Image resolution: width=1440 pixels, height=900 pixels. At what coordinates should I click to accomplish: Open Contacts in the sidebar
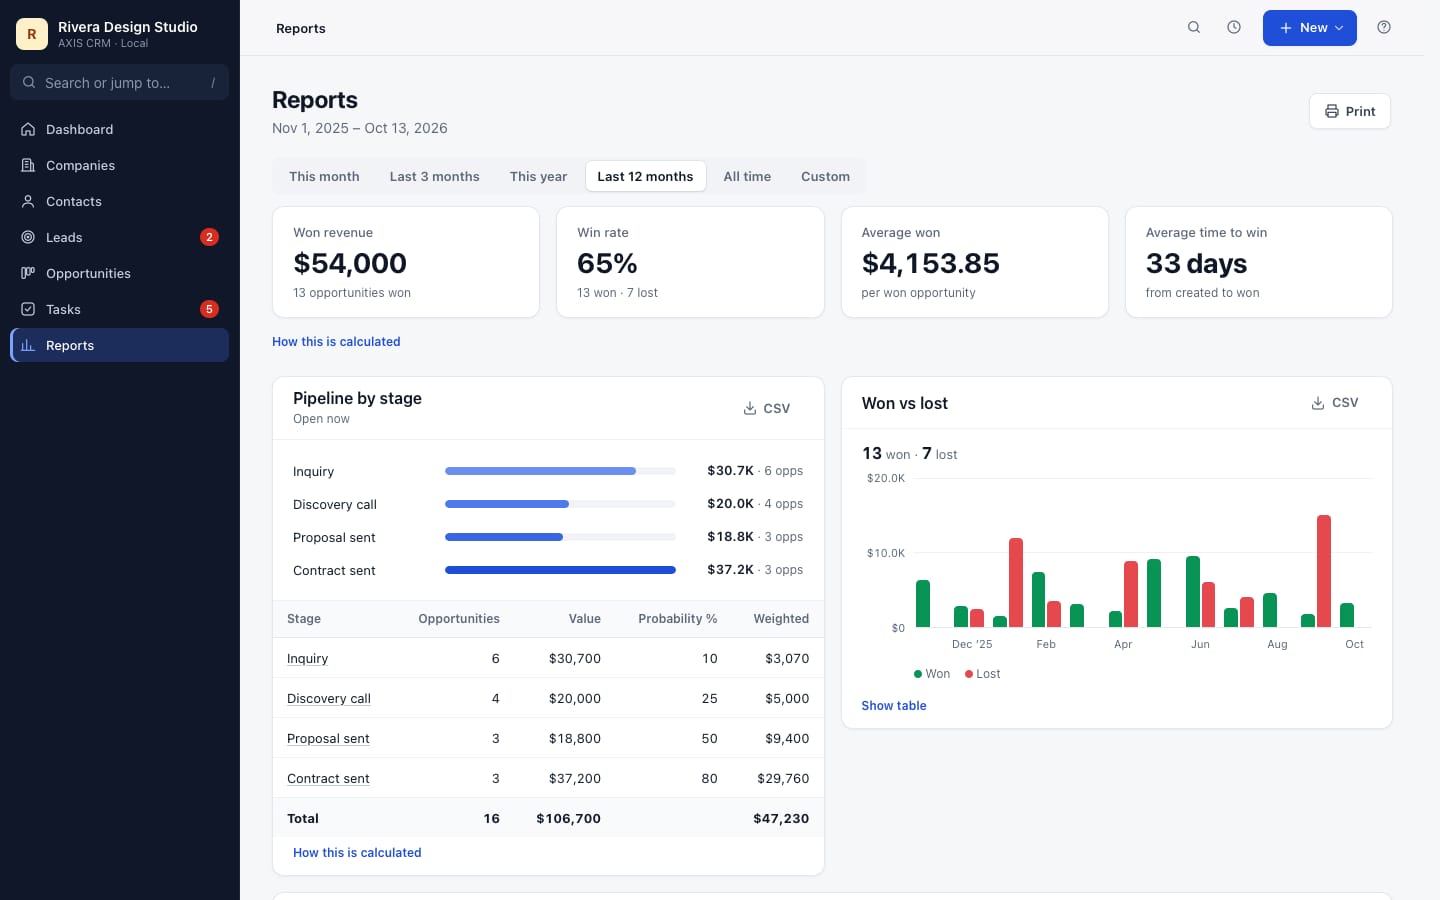tap(119, 201)
